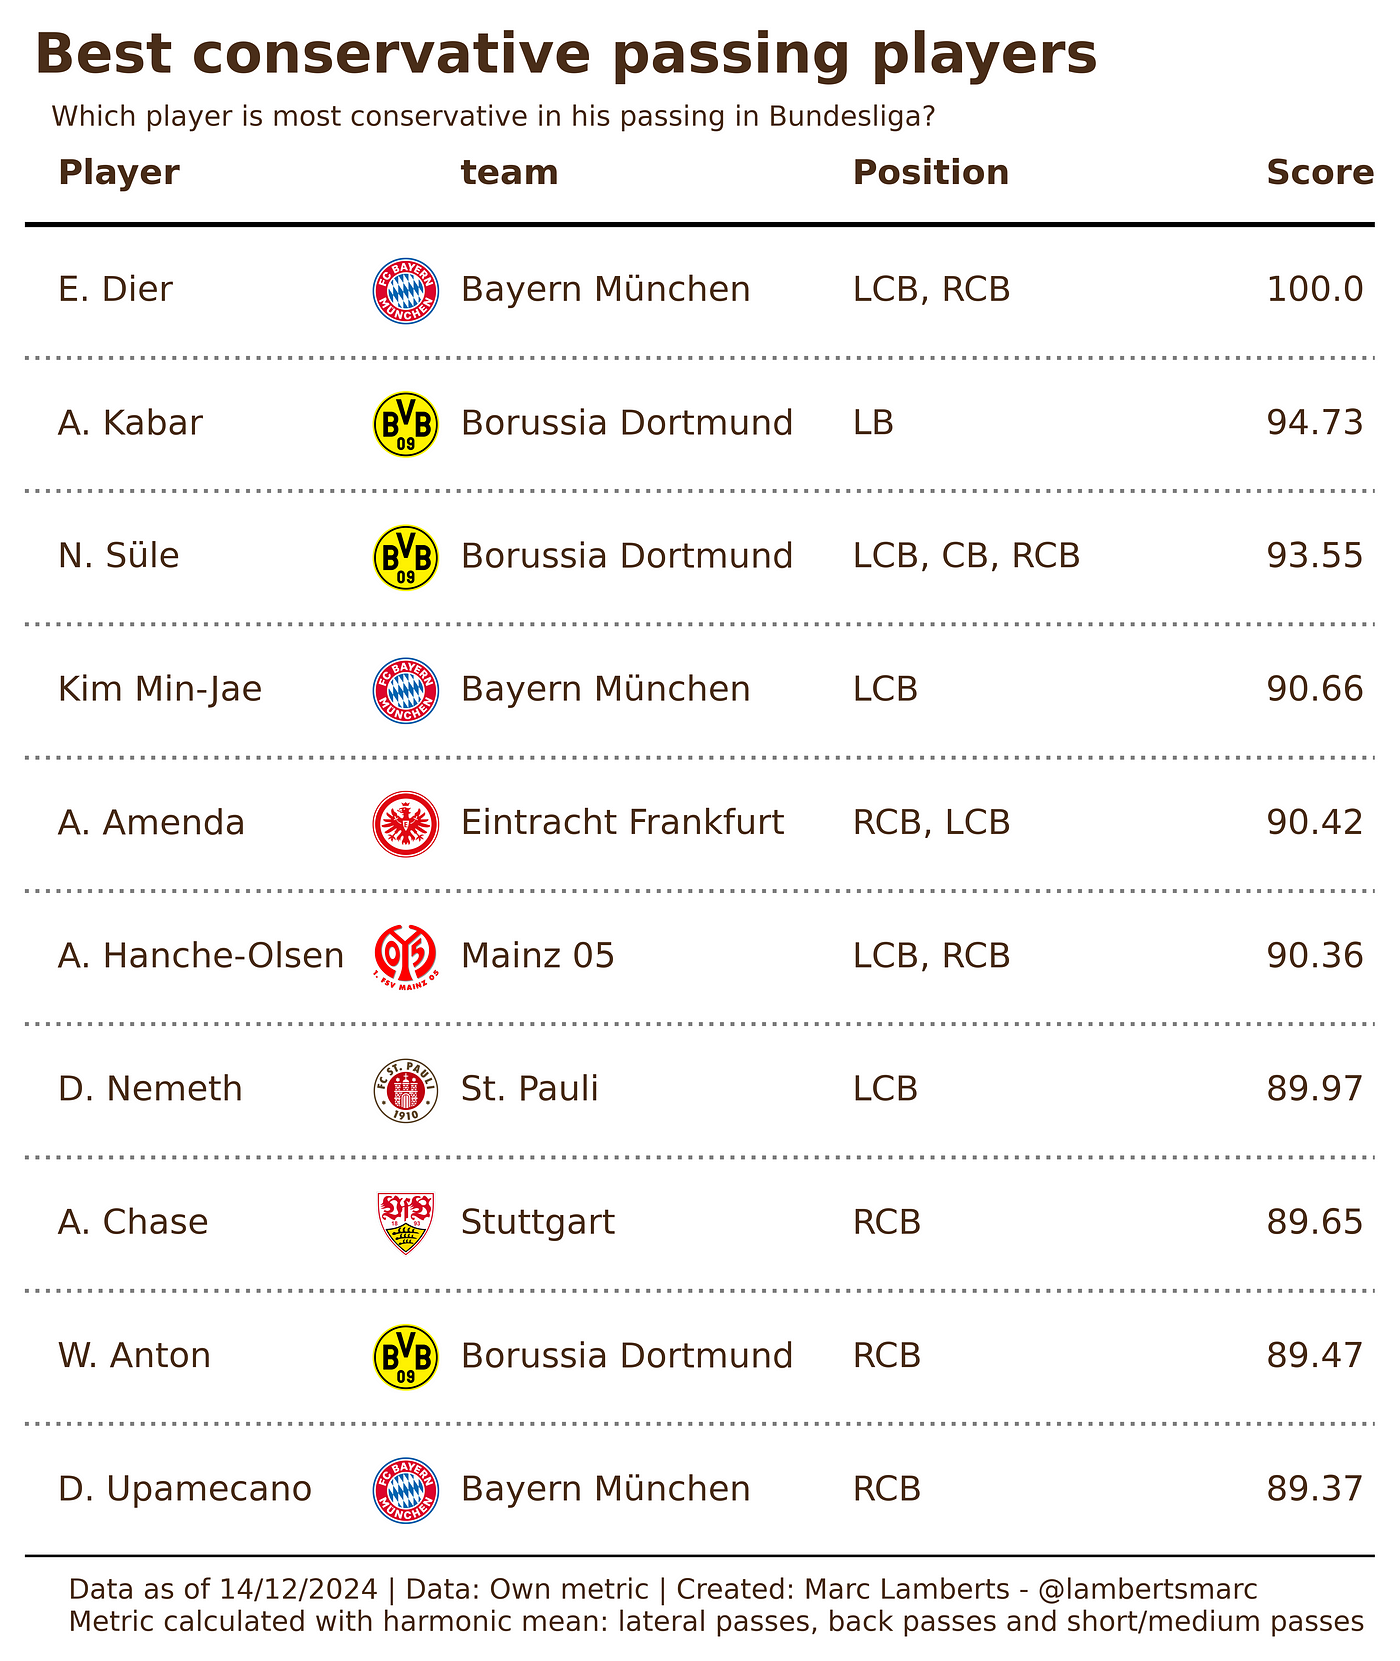The width and height of the screenshot is (1400, 1661).
Task: Click Bayern crest next to Kim Min-Jae
Action: pyautogui.click(x=405, y=691)
